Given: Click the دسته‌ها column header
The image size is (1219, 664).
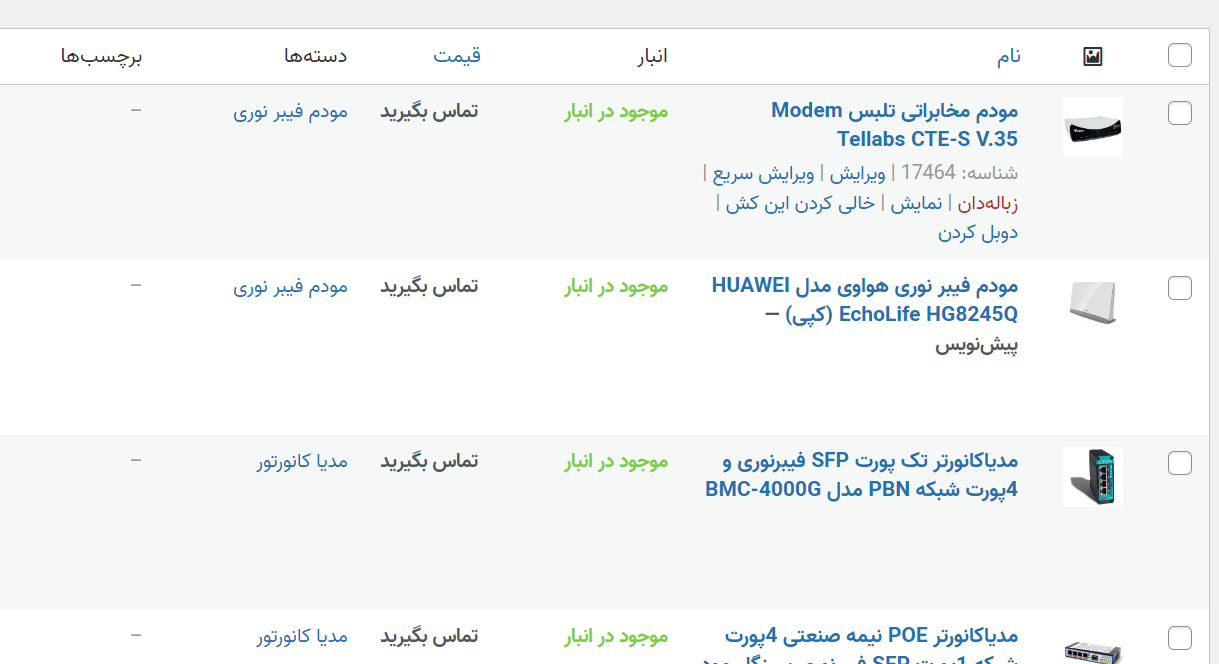Looking at the screenshot, I should click(315, 56).
